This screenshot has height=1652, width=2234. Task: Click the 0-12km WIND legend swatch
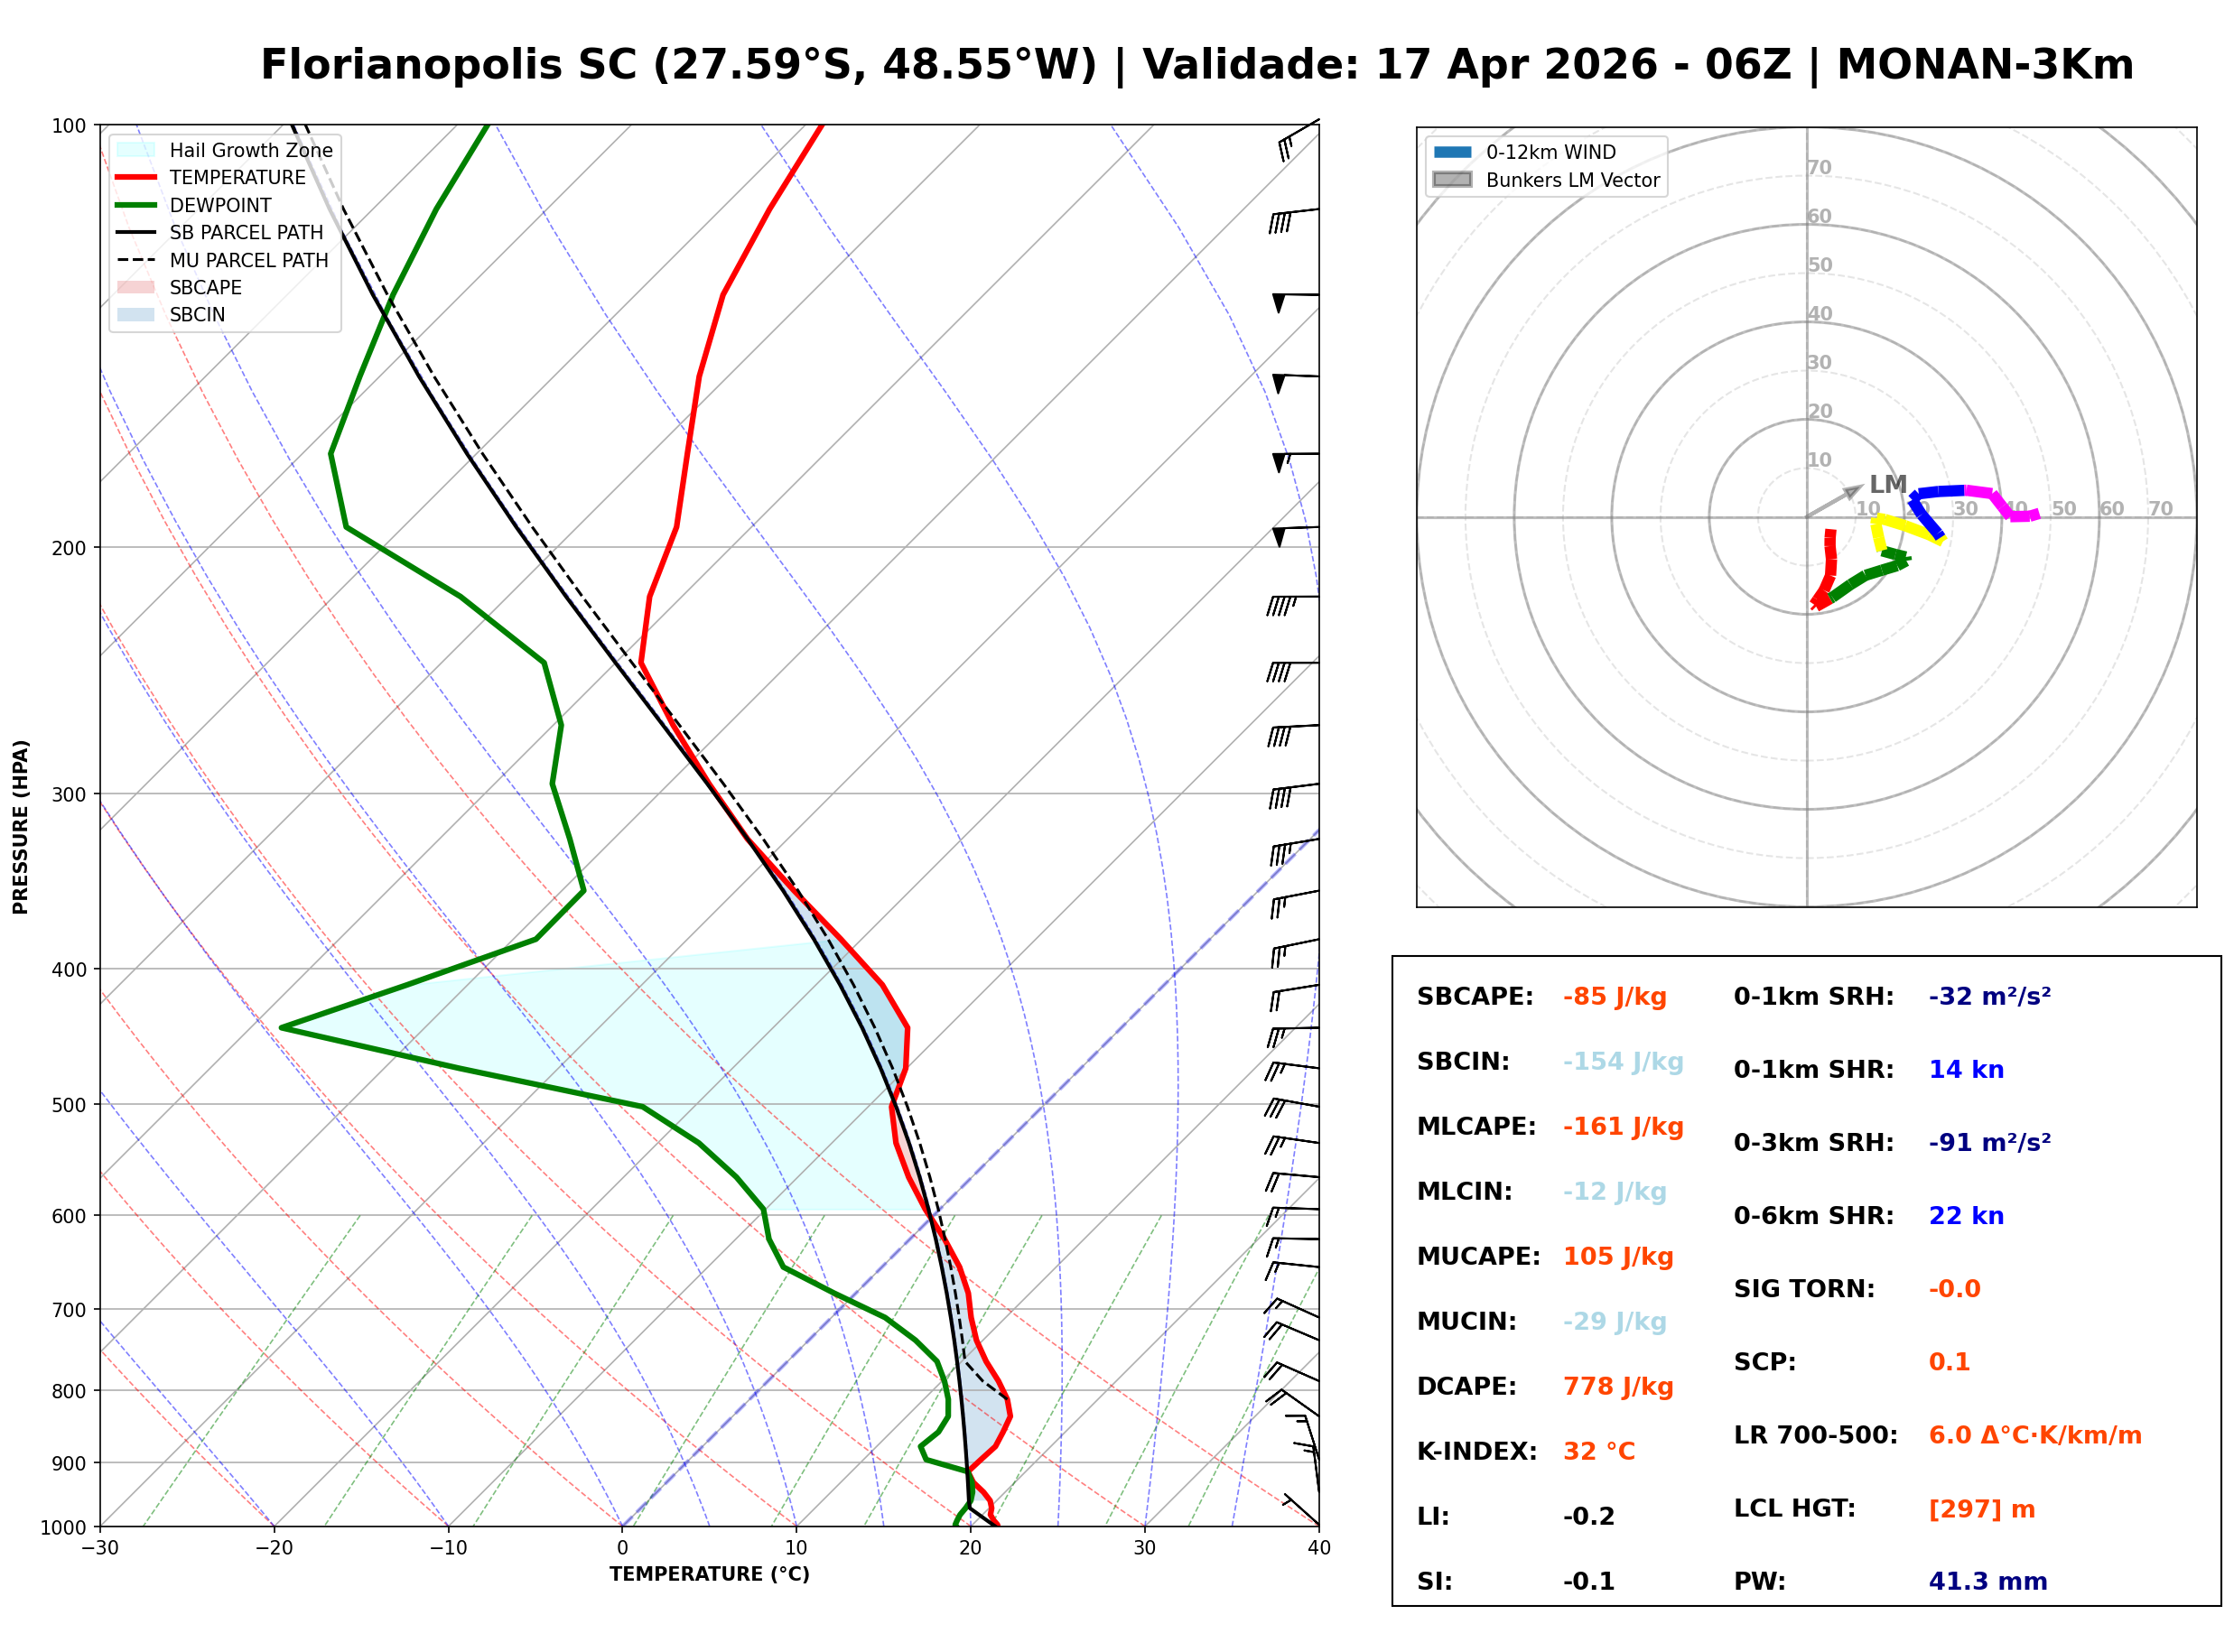pos(1453,152)
